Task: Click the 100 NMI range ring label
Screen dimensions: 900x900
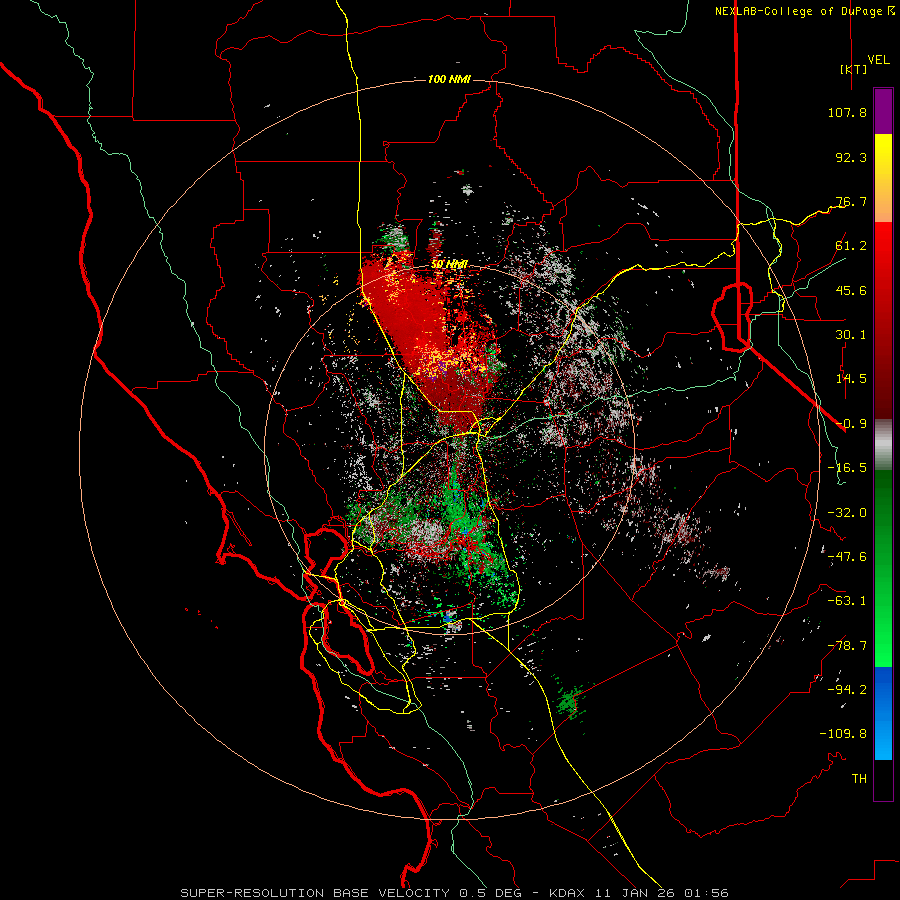Action: (x=449, y=79)
